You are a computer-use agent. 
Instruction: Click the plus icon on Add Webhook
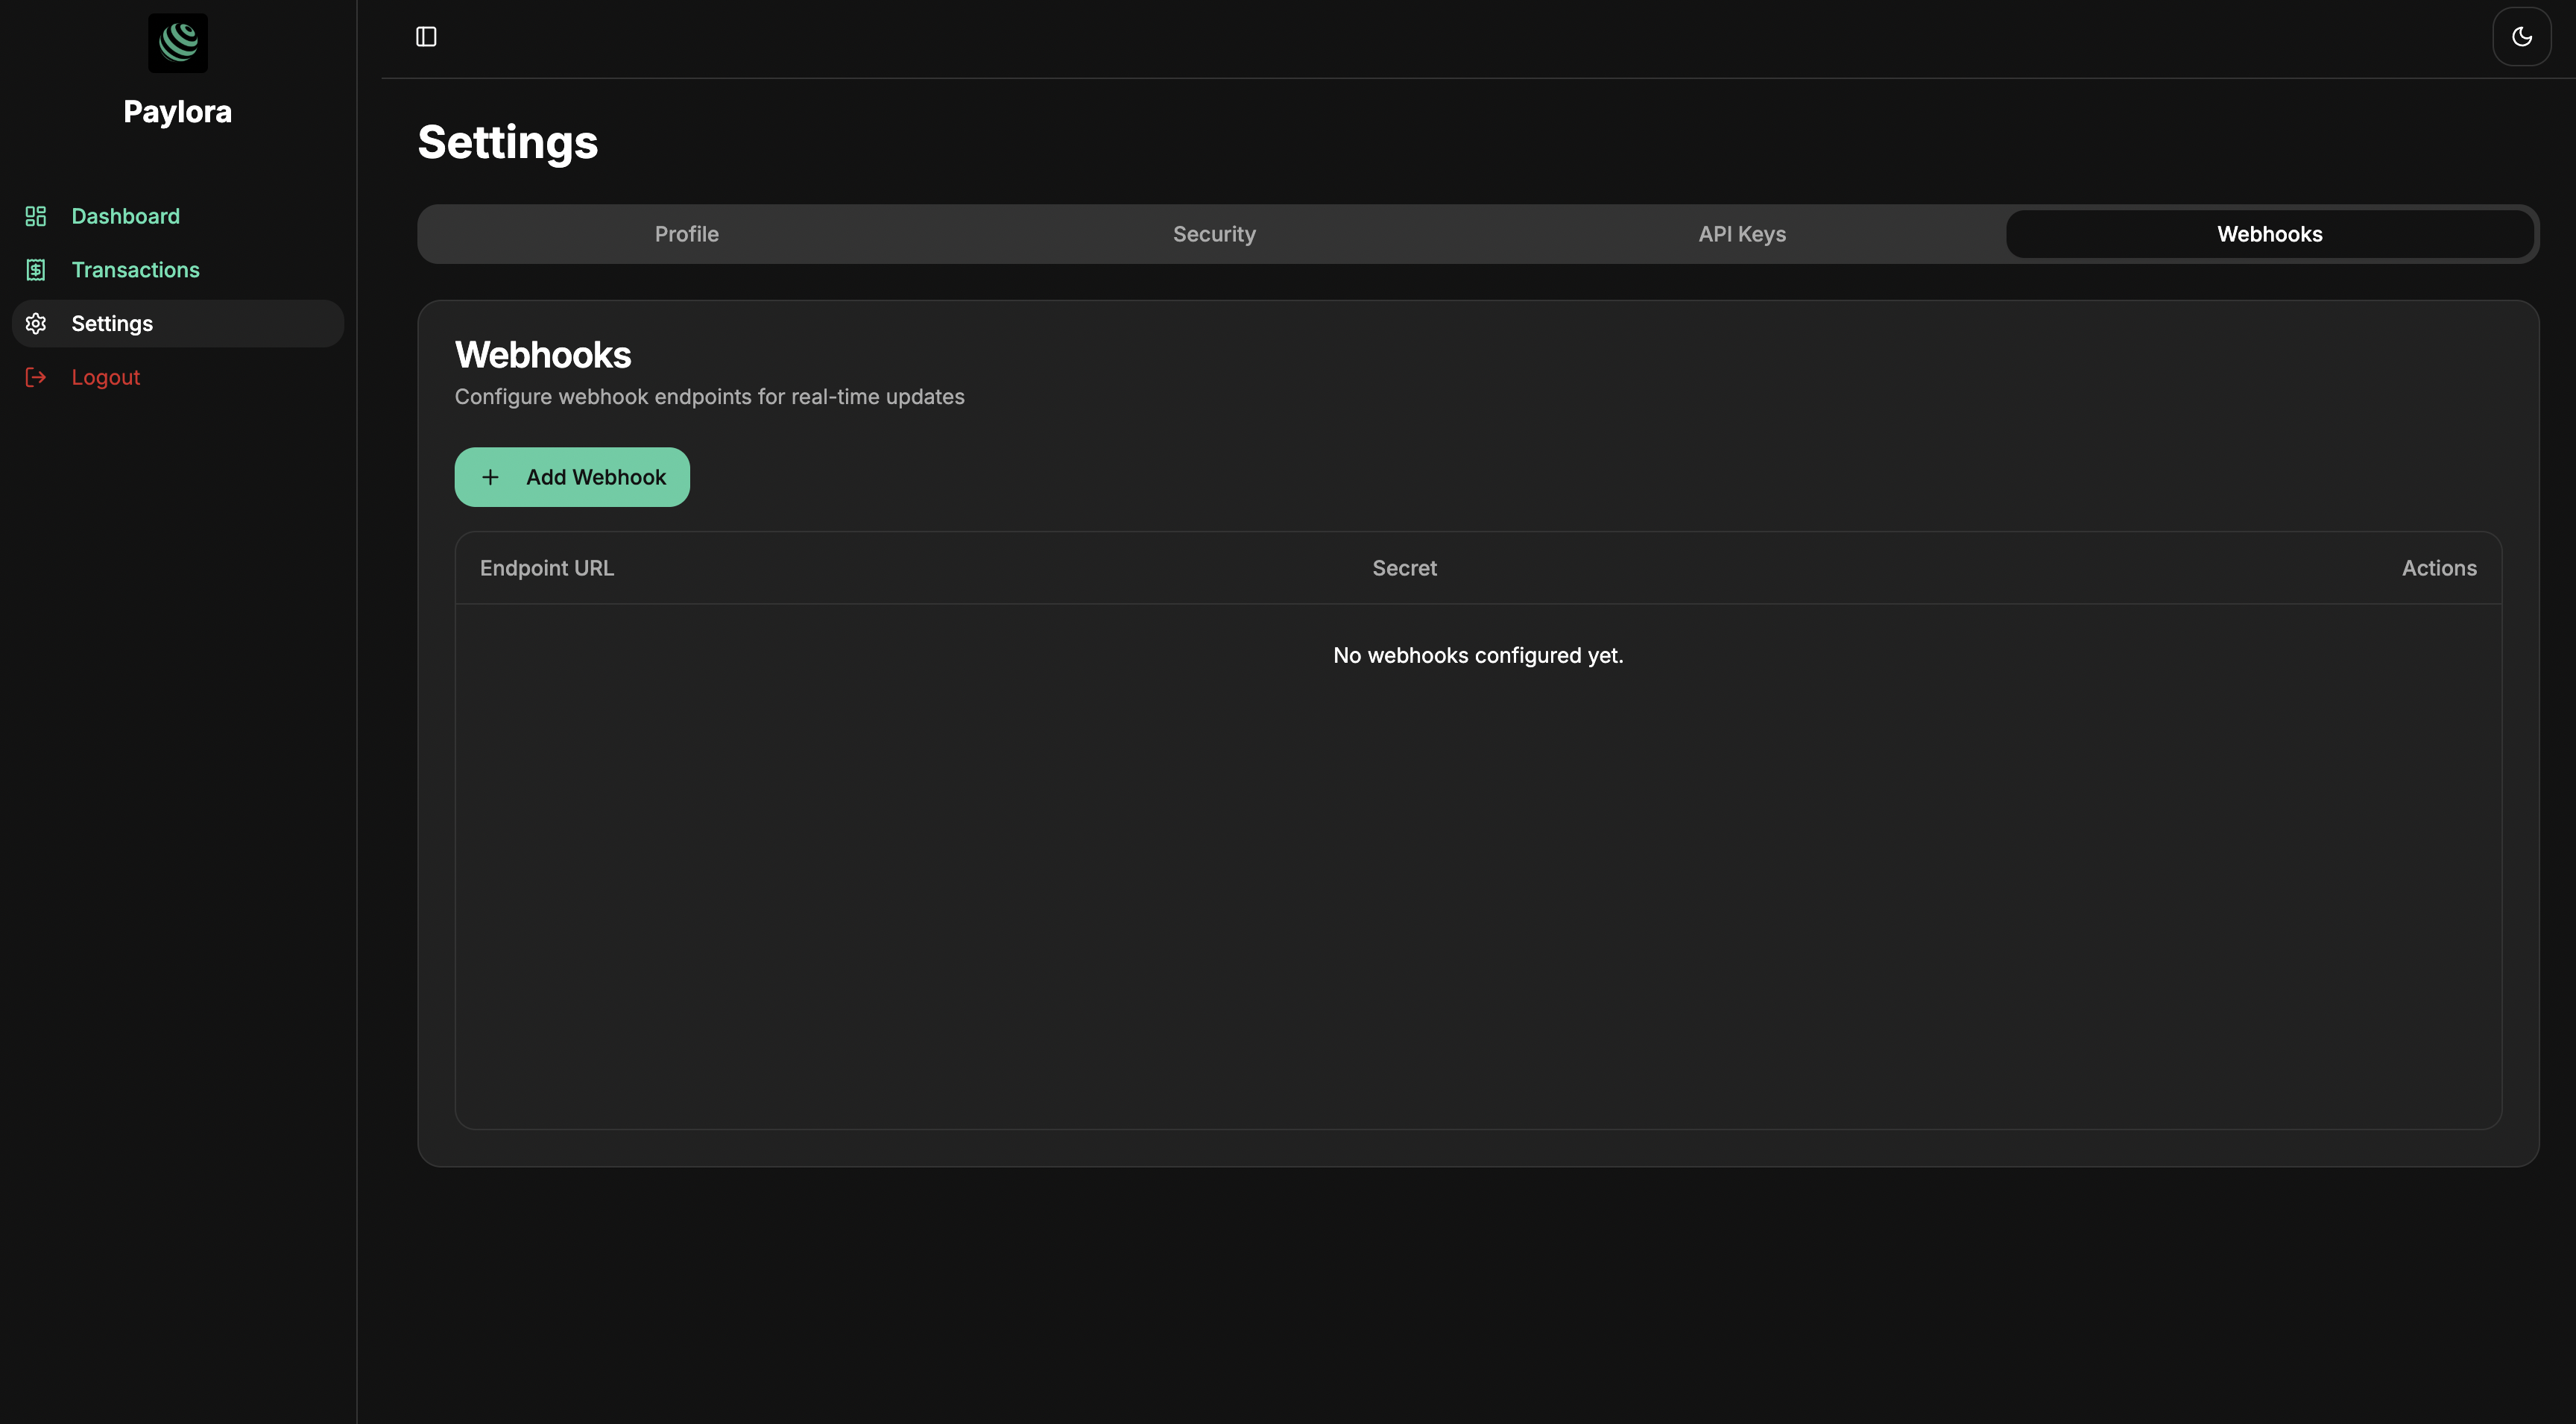coord(490,477)
